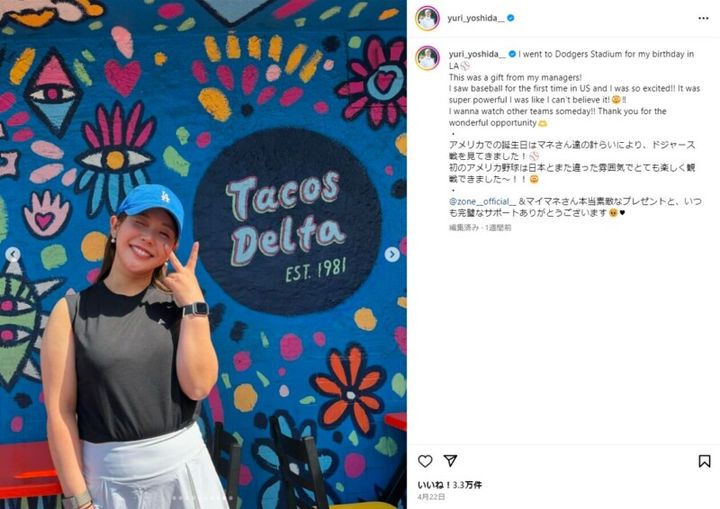Go to next photo arrow

click(x=392, y=254)
